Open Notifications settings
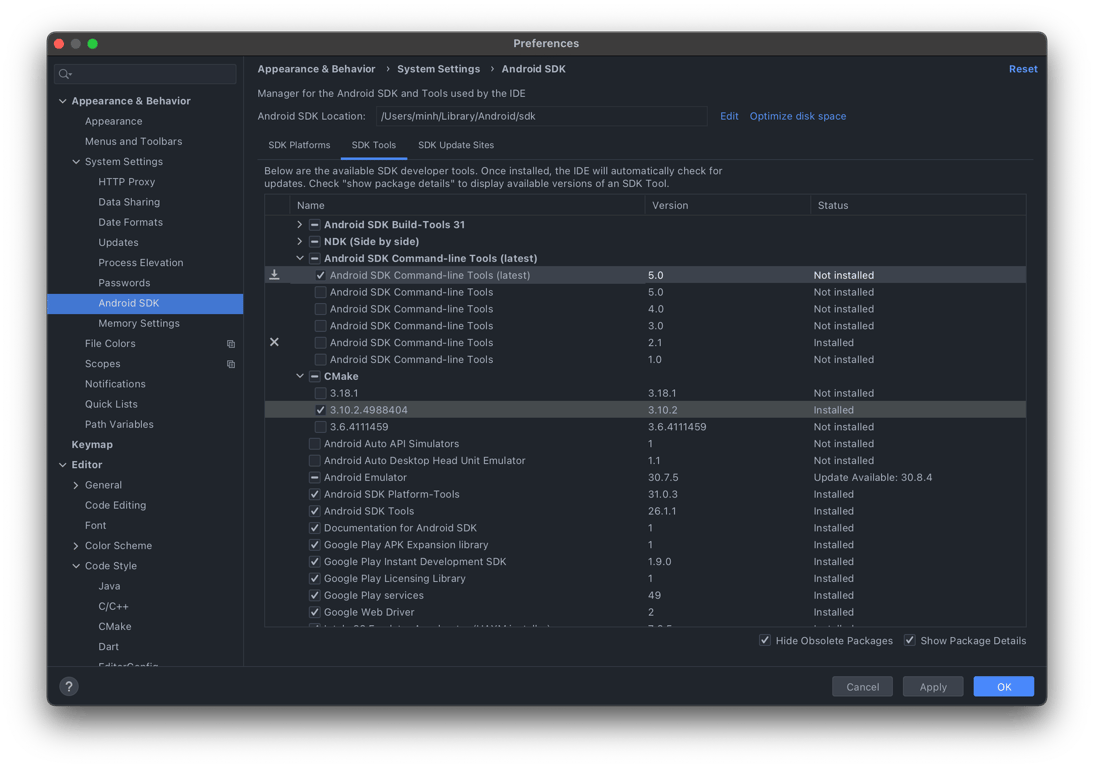The height and width of the screenshot is (768, 1094). pyautogui.click(x=115, y=384)
